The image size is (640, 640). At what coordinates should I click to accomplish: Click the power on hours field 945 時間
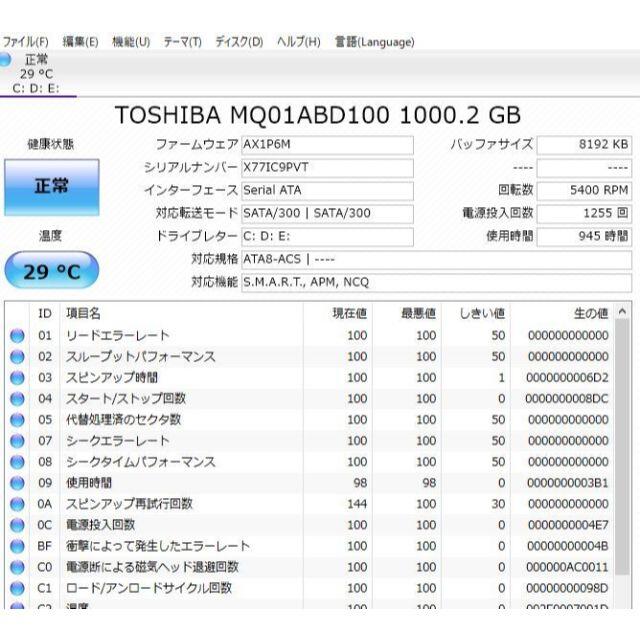point(584,237)
